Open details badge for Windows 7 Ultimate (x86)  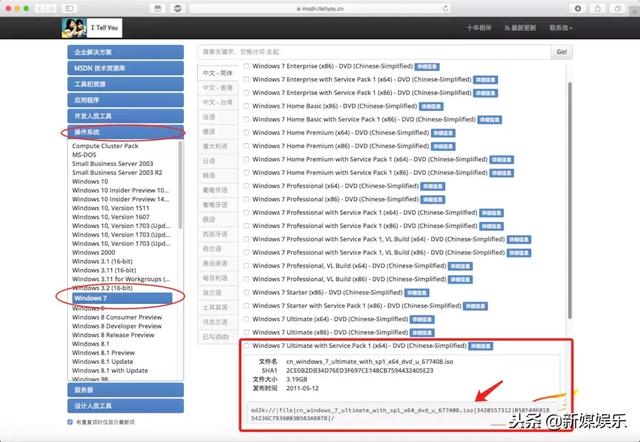tap(422, 333)
